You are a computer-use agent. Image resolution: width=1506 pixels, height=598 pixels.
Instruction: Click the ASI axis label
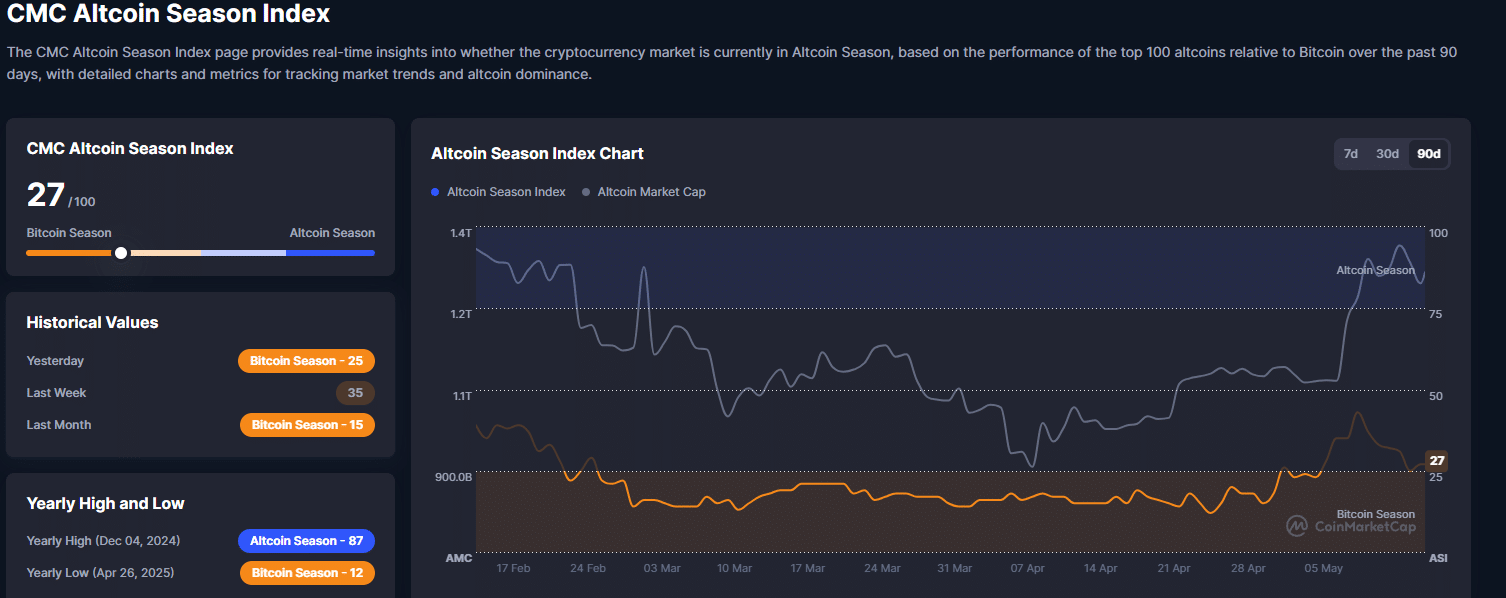(x=1437, y=558)
